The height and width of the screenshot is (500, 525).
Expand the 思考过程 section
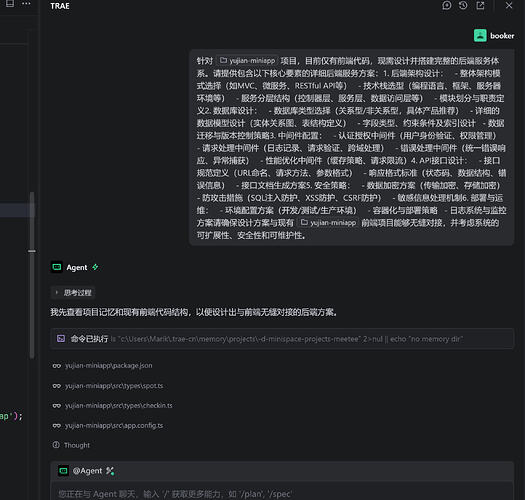(x=73, y=293)
